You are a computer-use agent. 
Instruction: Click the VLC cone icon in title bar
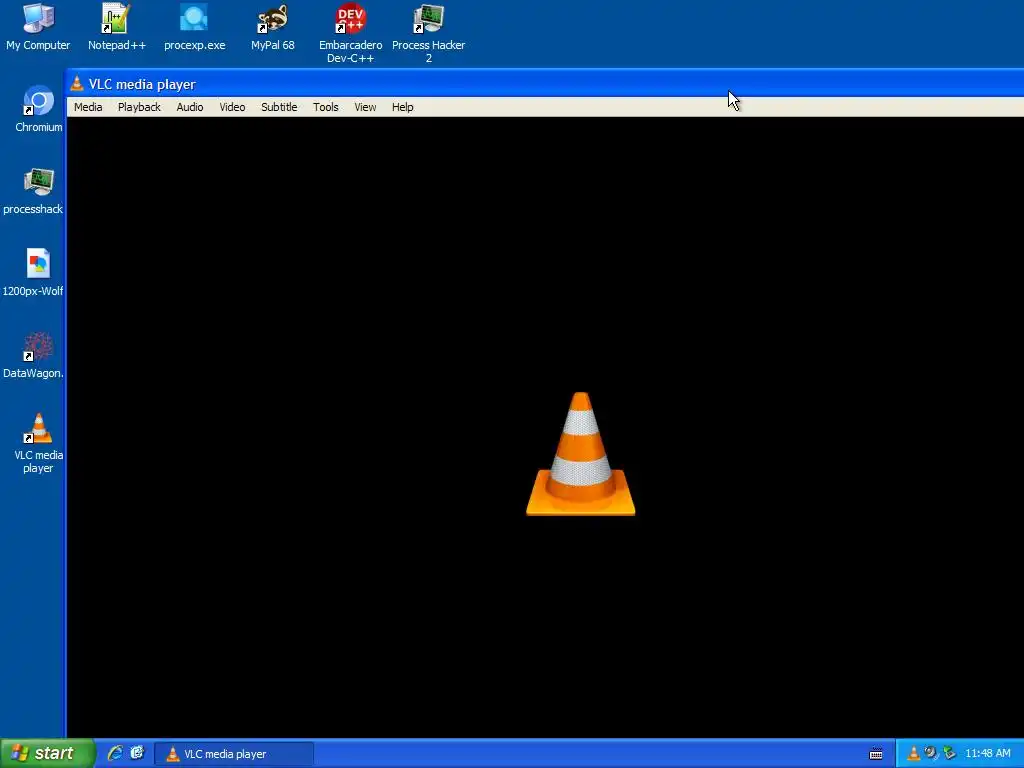tap(77, 84)
